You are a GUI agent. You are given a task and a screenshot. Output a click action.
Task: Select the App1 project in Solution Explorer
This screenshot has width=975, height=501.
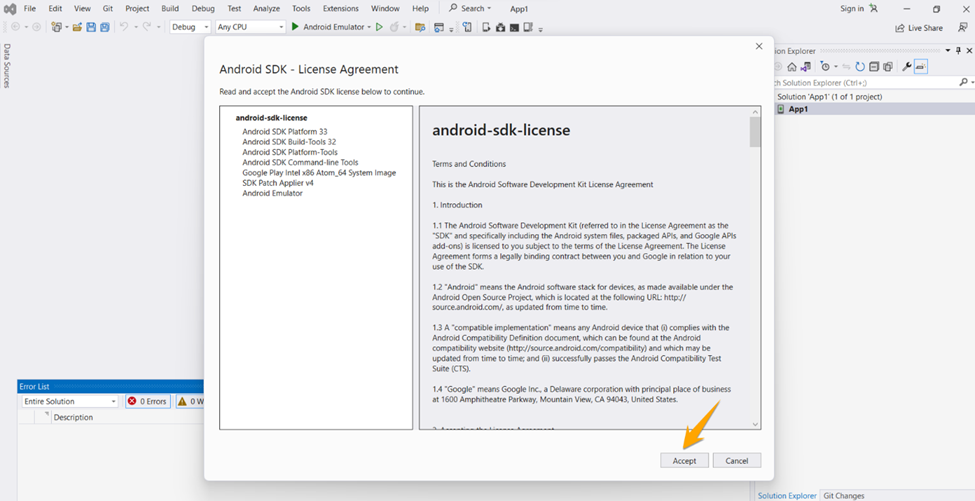point(798,109)
